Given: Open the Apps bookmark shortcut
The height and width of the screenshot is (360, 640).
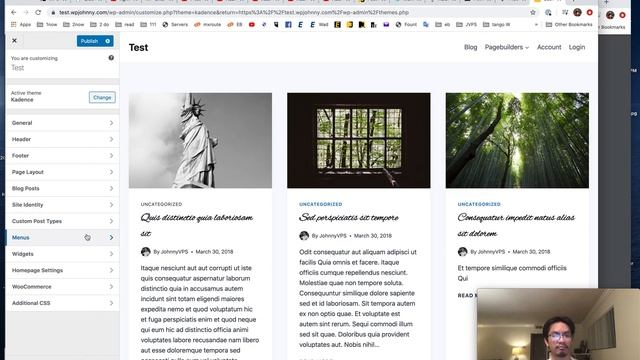Looking at the screenshot, I should click(x=21, y=24).
